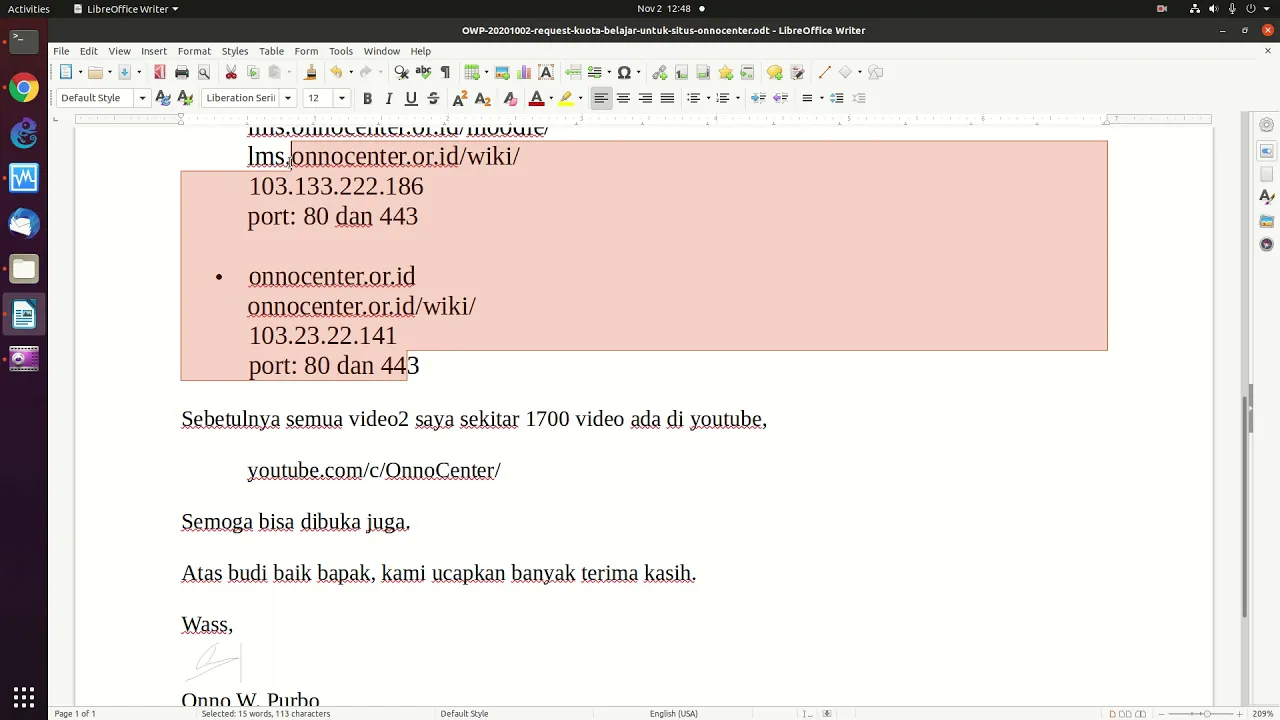Toggle italic formatting
Screen dimensions: 1280x720
click(389, 98)
